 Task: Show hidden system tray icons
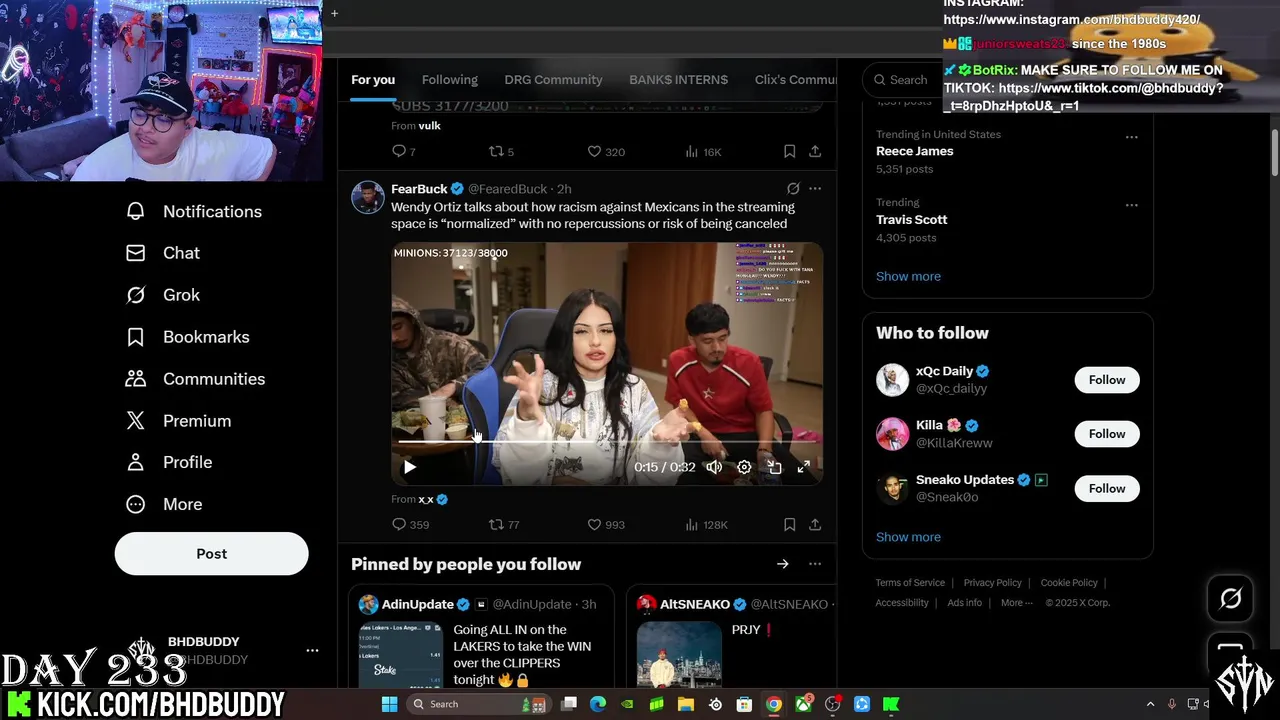(1150, 704)
